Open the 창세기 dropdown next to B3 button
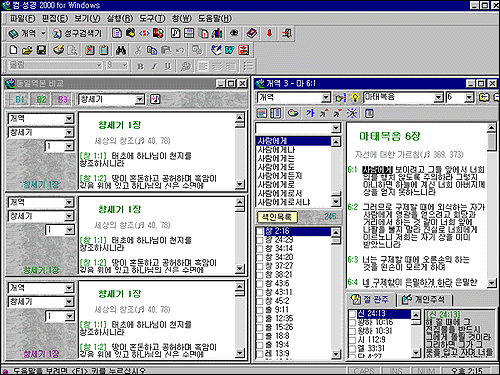Viewport: 500px width, 375px height. [140, 99]
